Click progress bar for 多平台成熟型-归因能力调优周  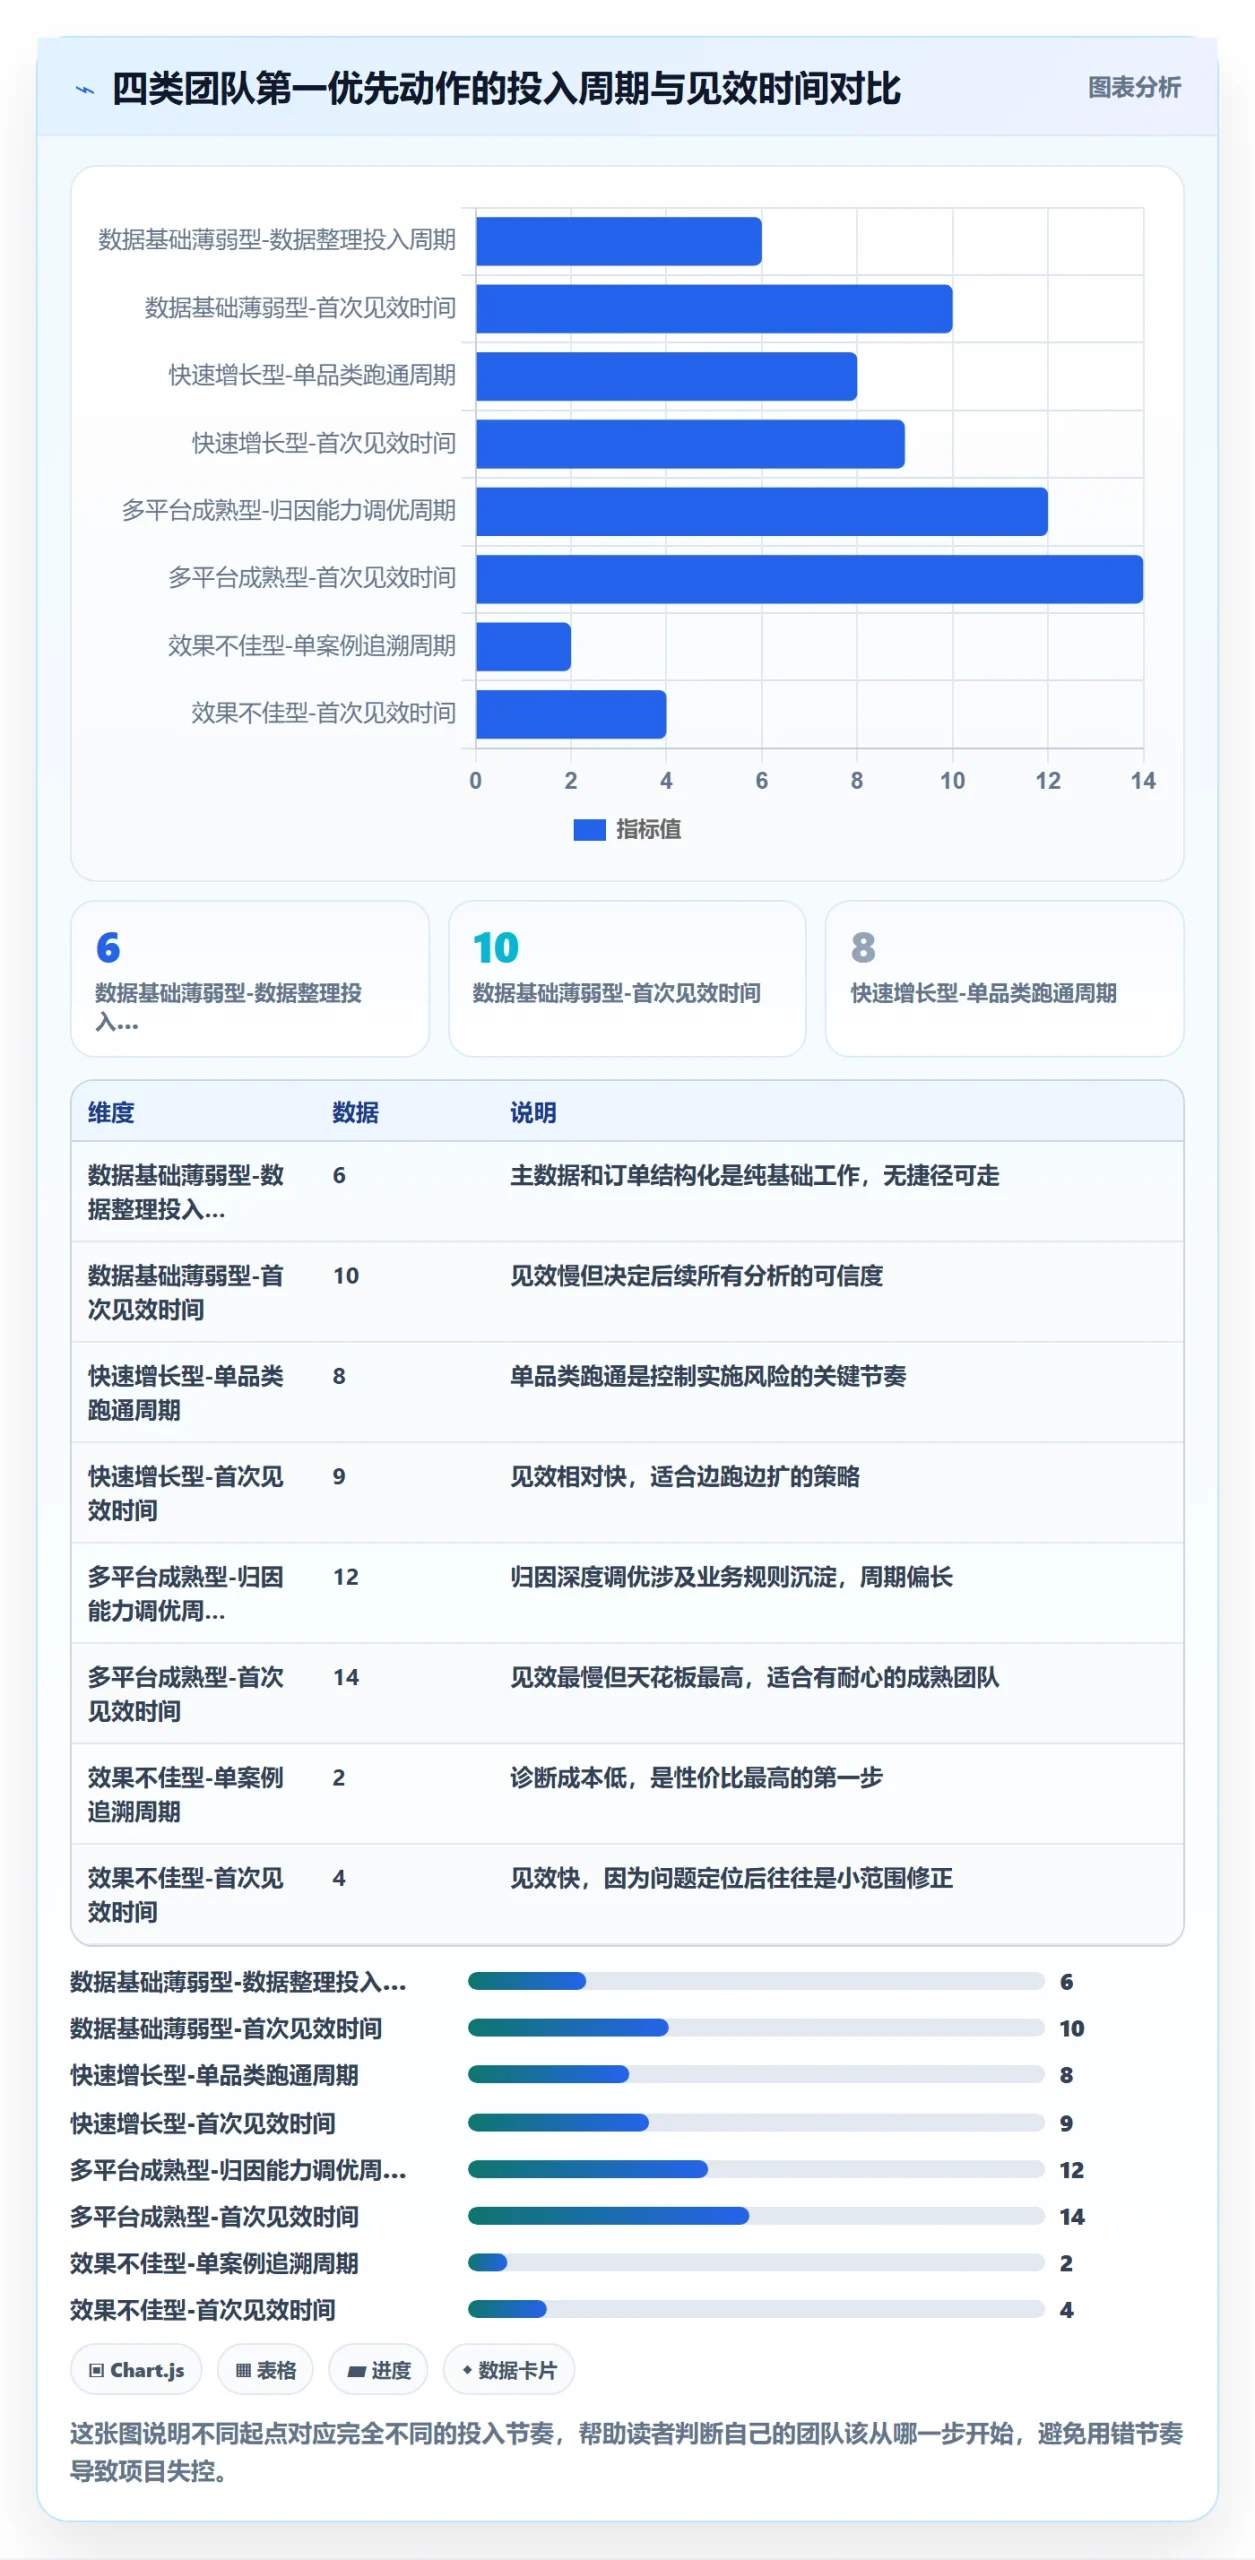click(x=756, y=2169)
